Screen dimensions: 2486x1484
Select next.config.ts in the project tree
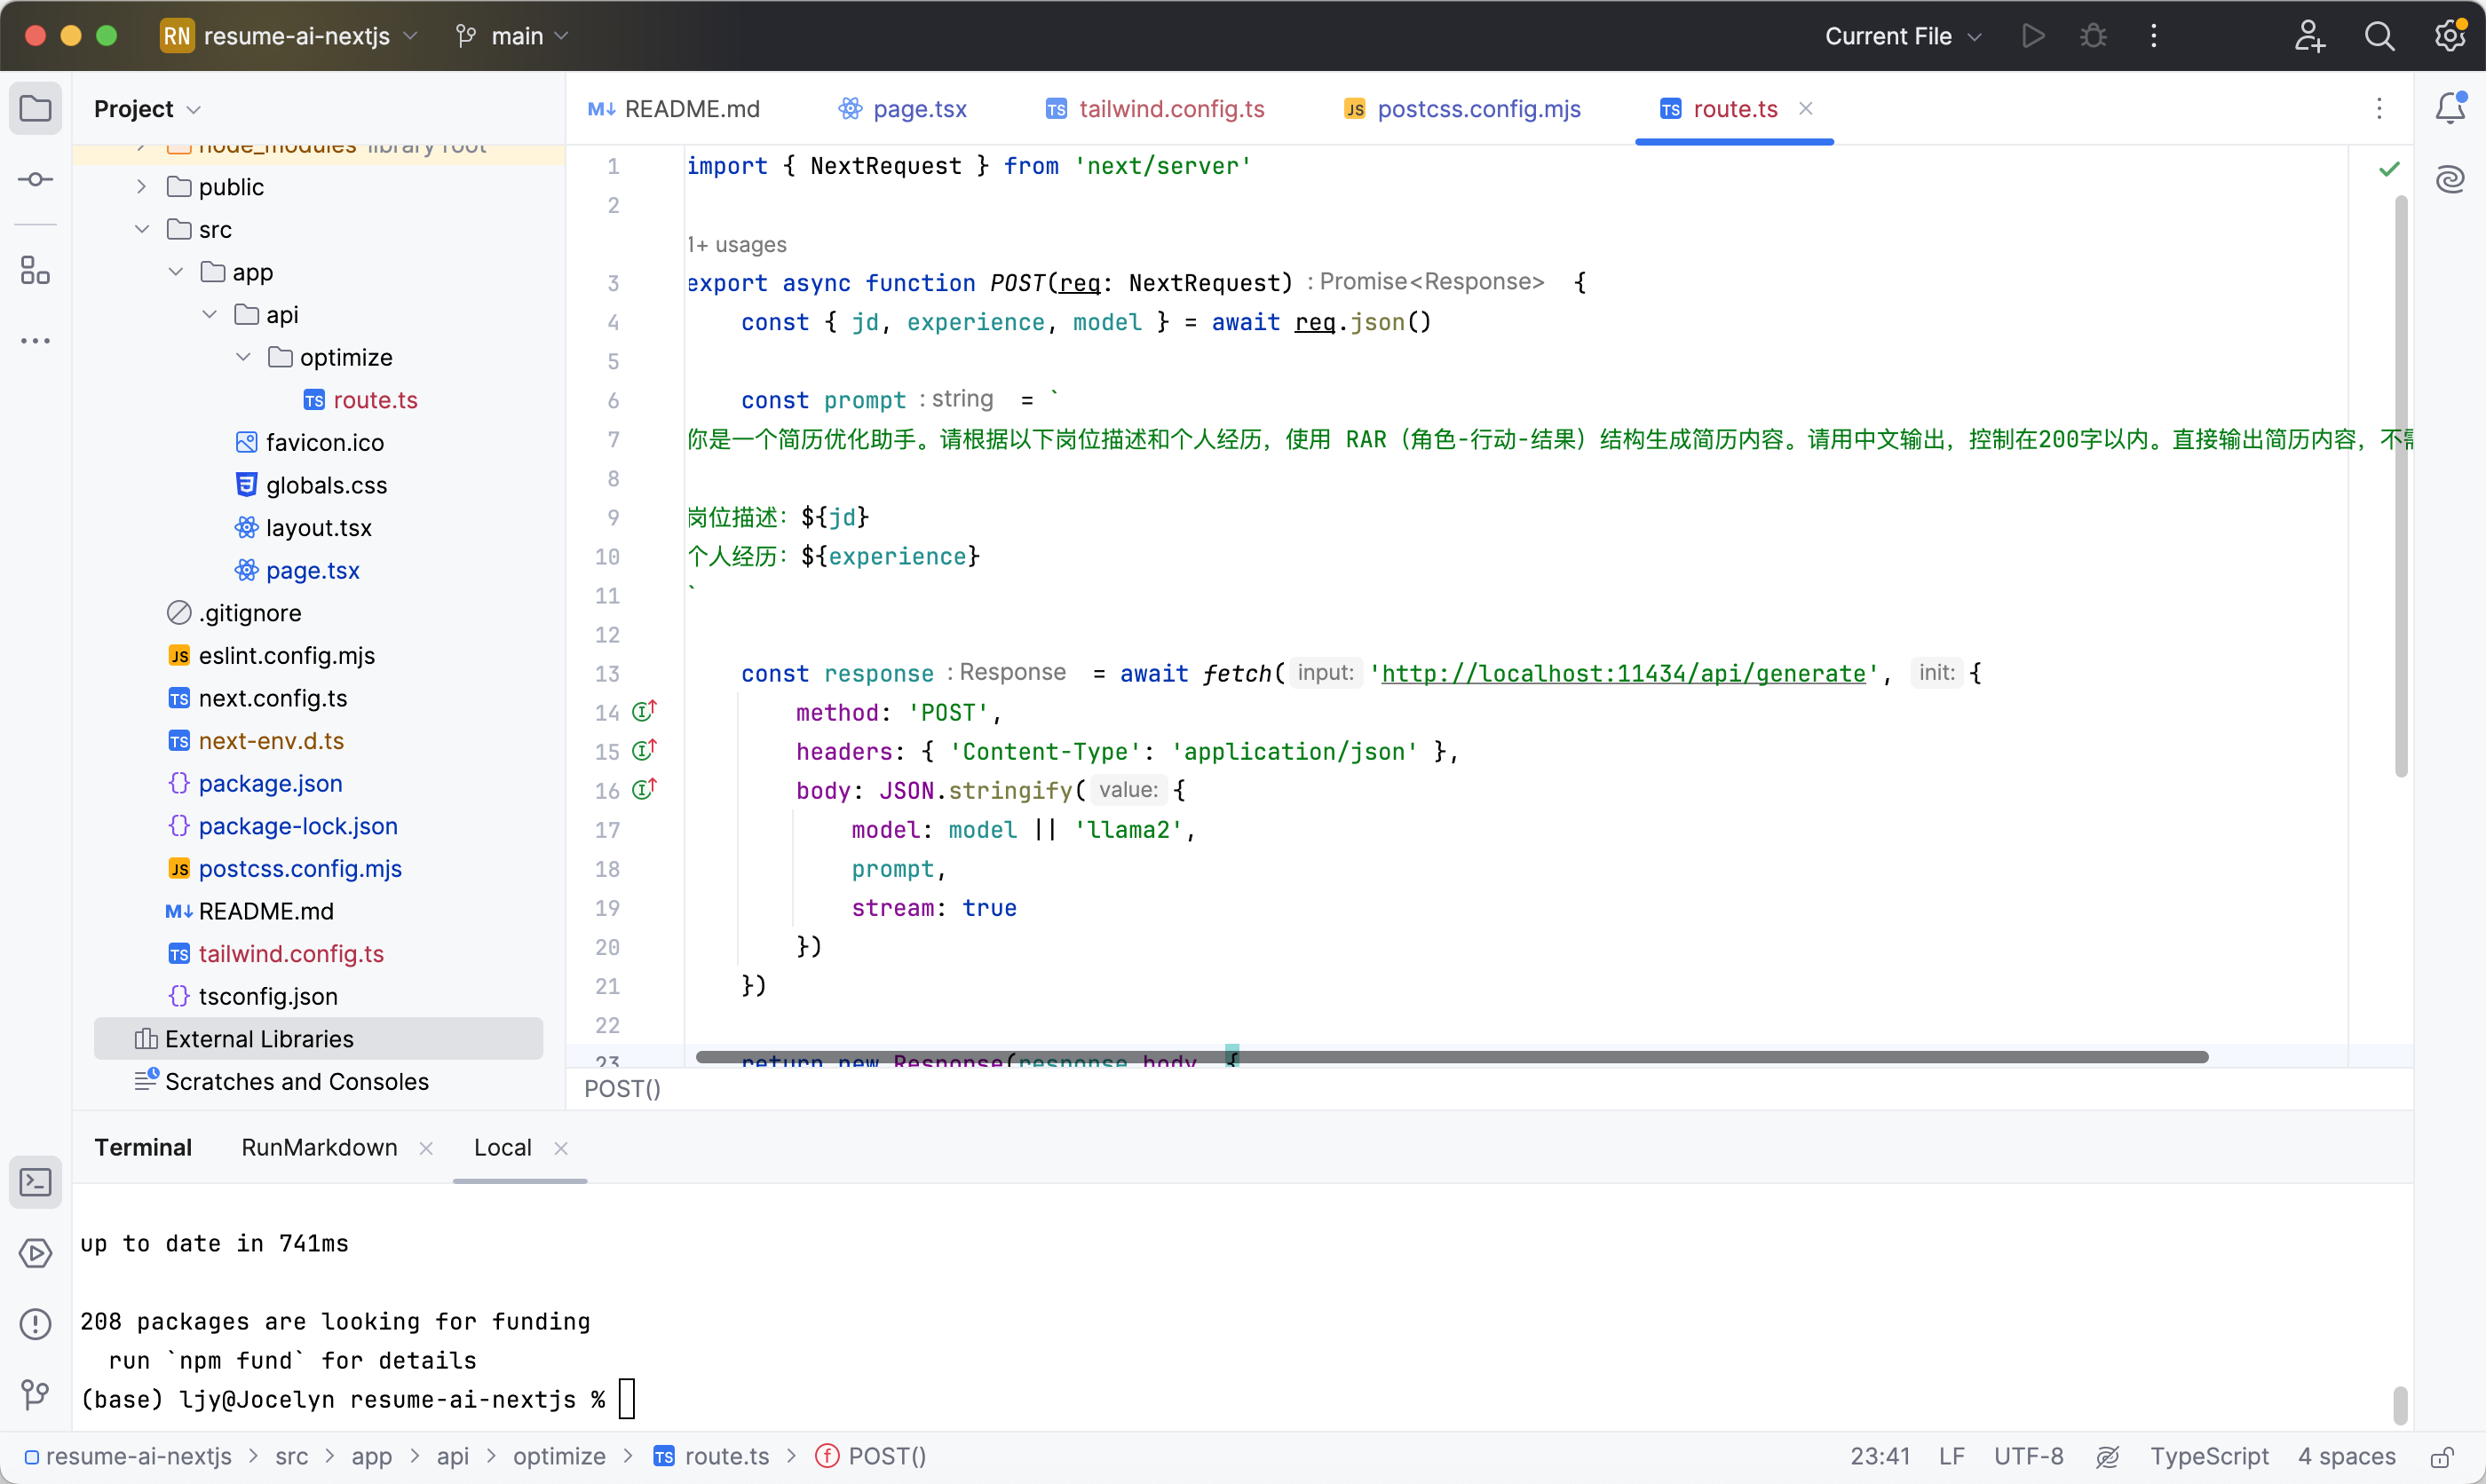tap(272, 698)
